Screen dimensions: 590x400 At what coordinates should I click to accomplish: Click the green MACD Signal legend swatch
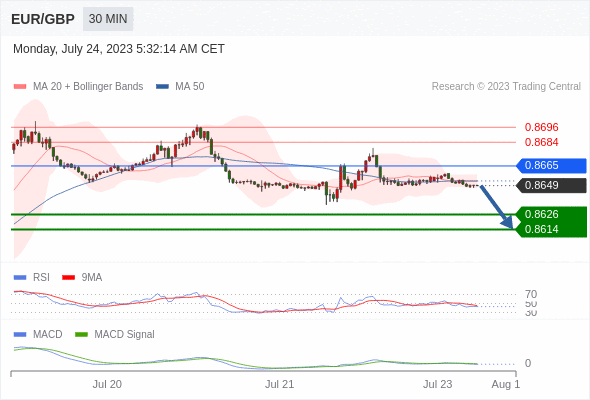click(81, 335)
